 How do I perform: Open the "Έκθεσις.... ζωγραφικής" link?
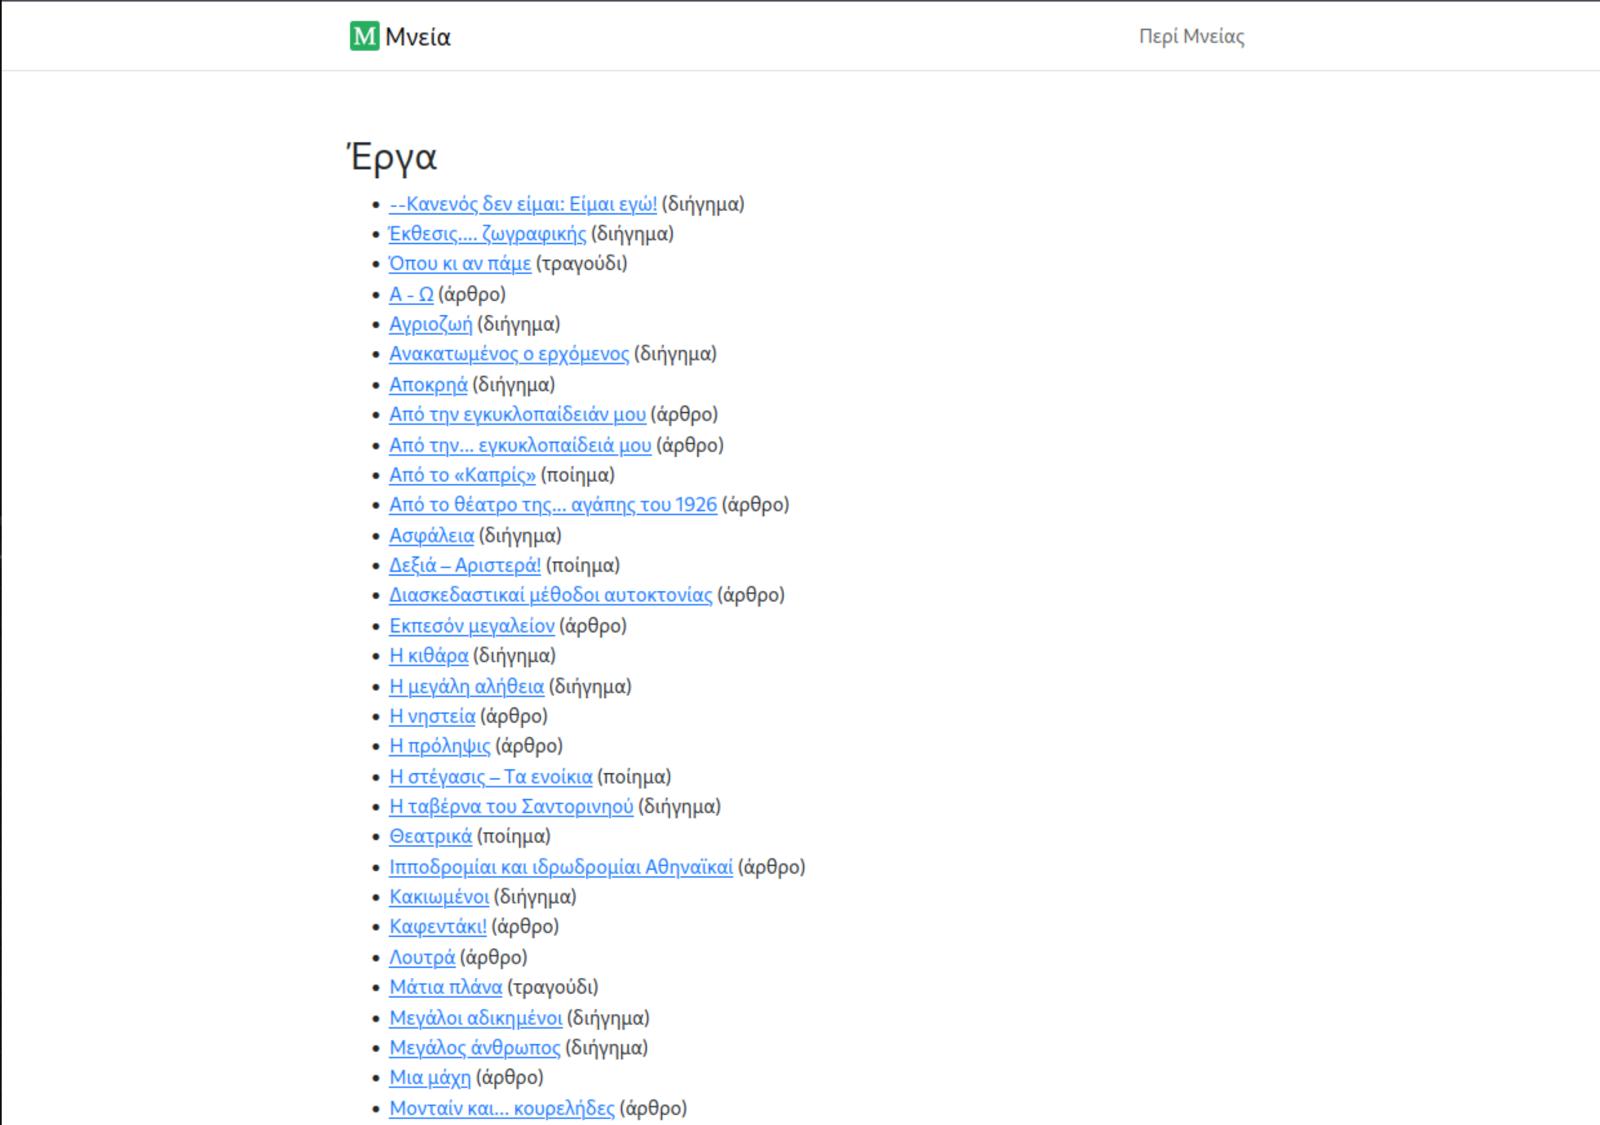click(x=487, y=234)
